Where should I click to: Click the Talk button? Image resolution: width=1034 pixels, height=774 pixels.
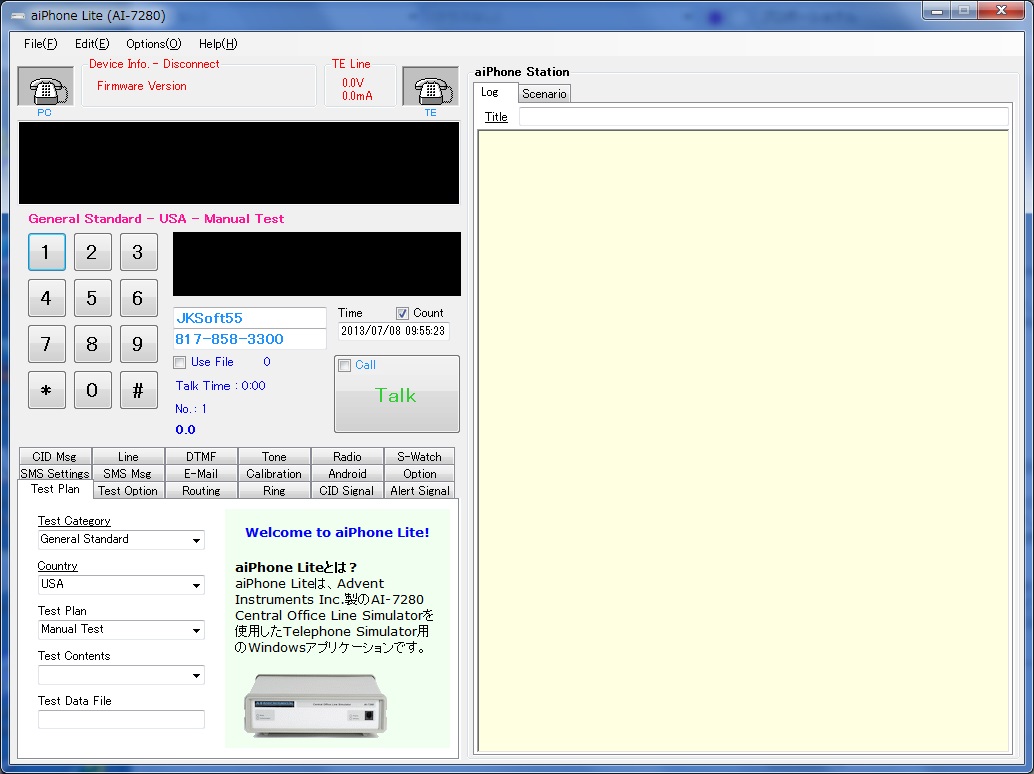coord(397,394)
